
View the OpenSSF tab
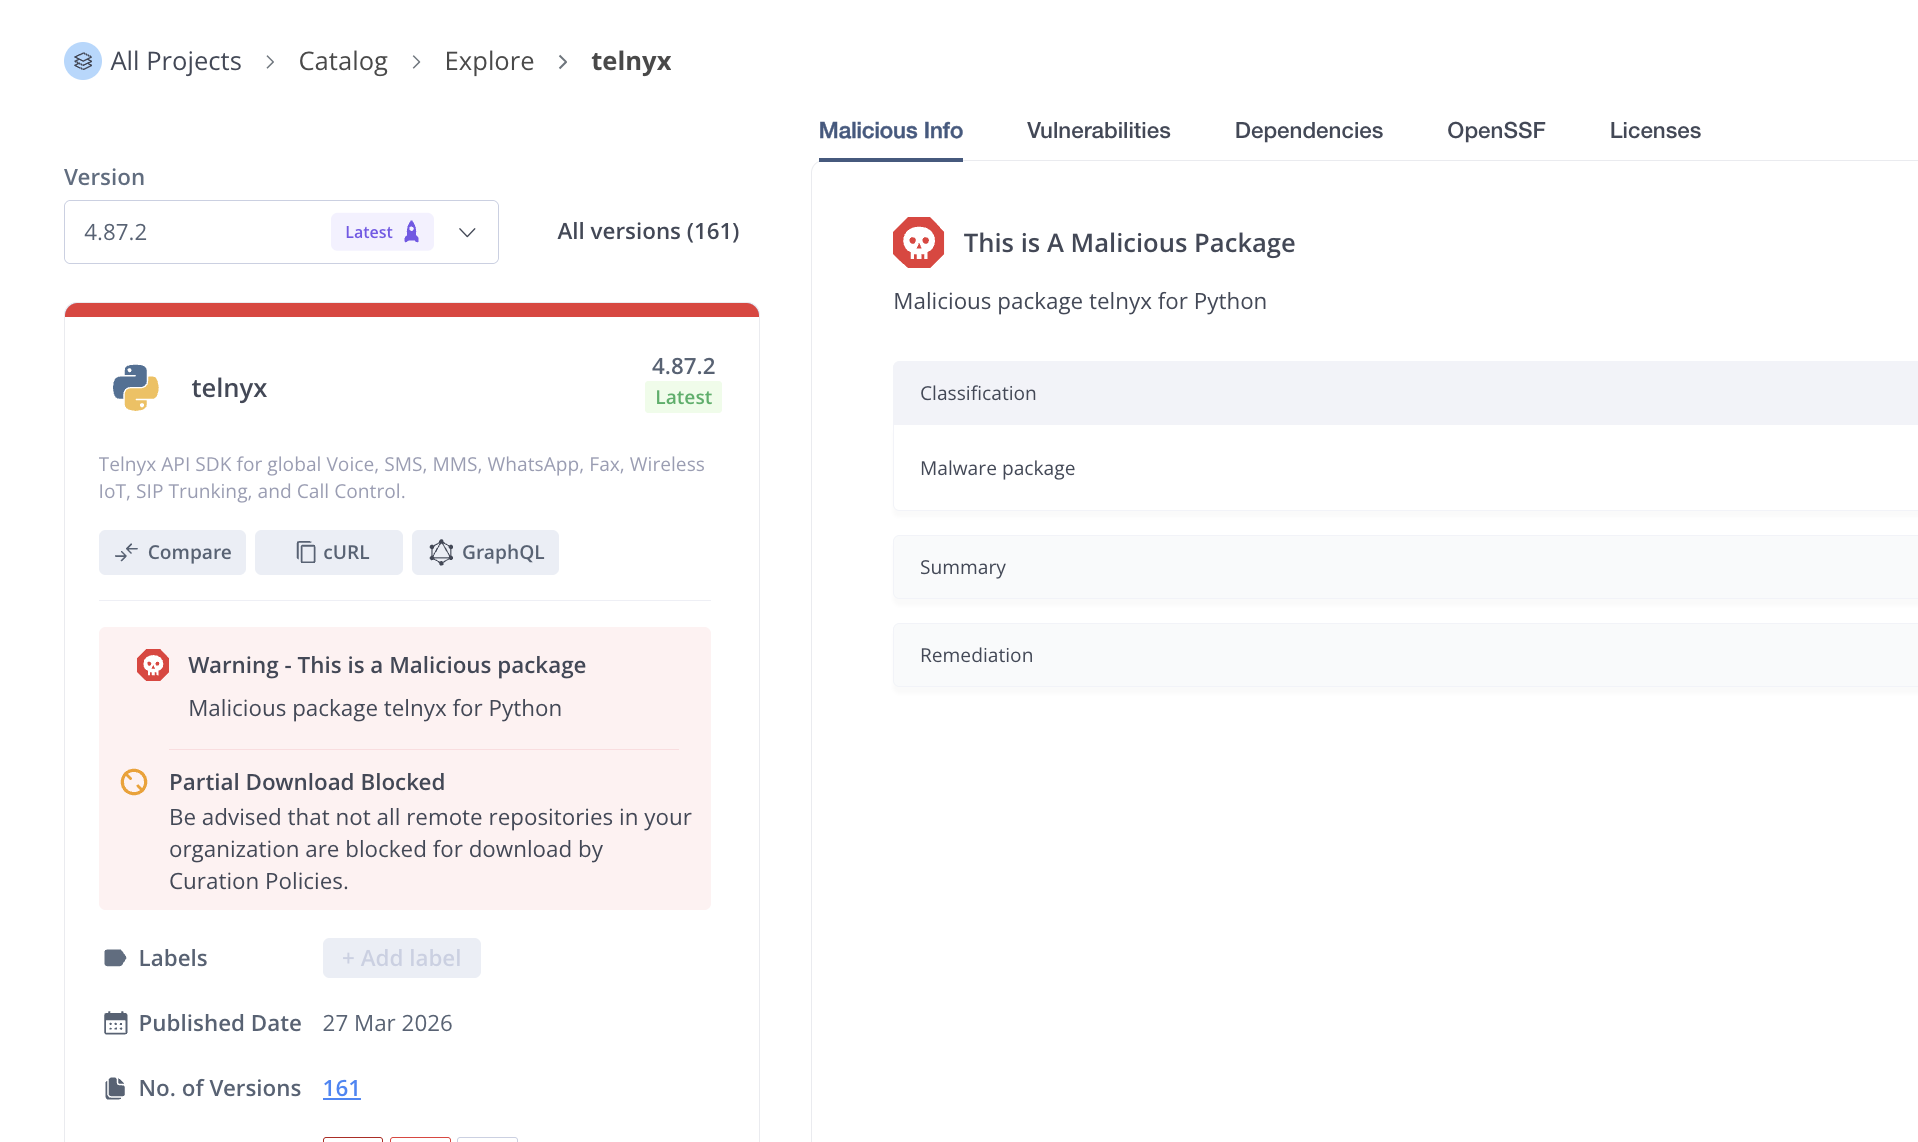click(1495, 131)
